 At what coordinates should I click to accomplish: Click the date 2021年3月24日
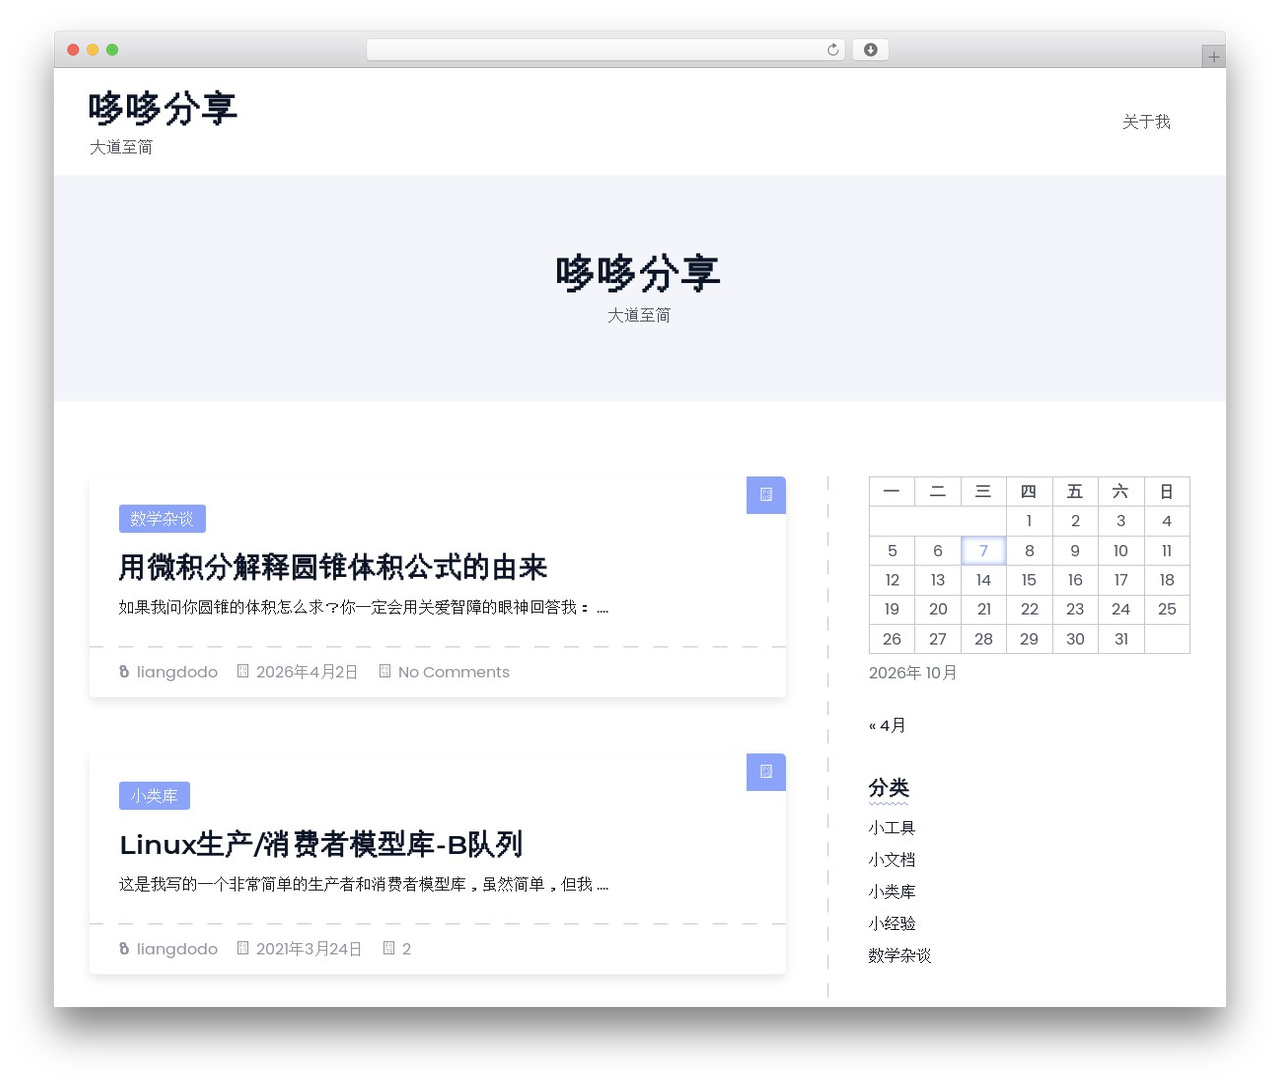point(309,949)
